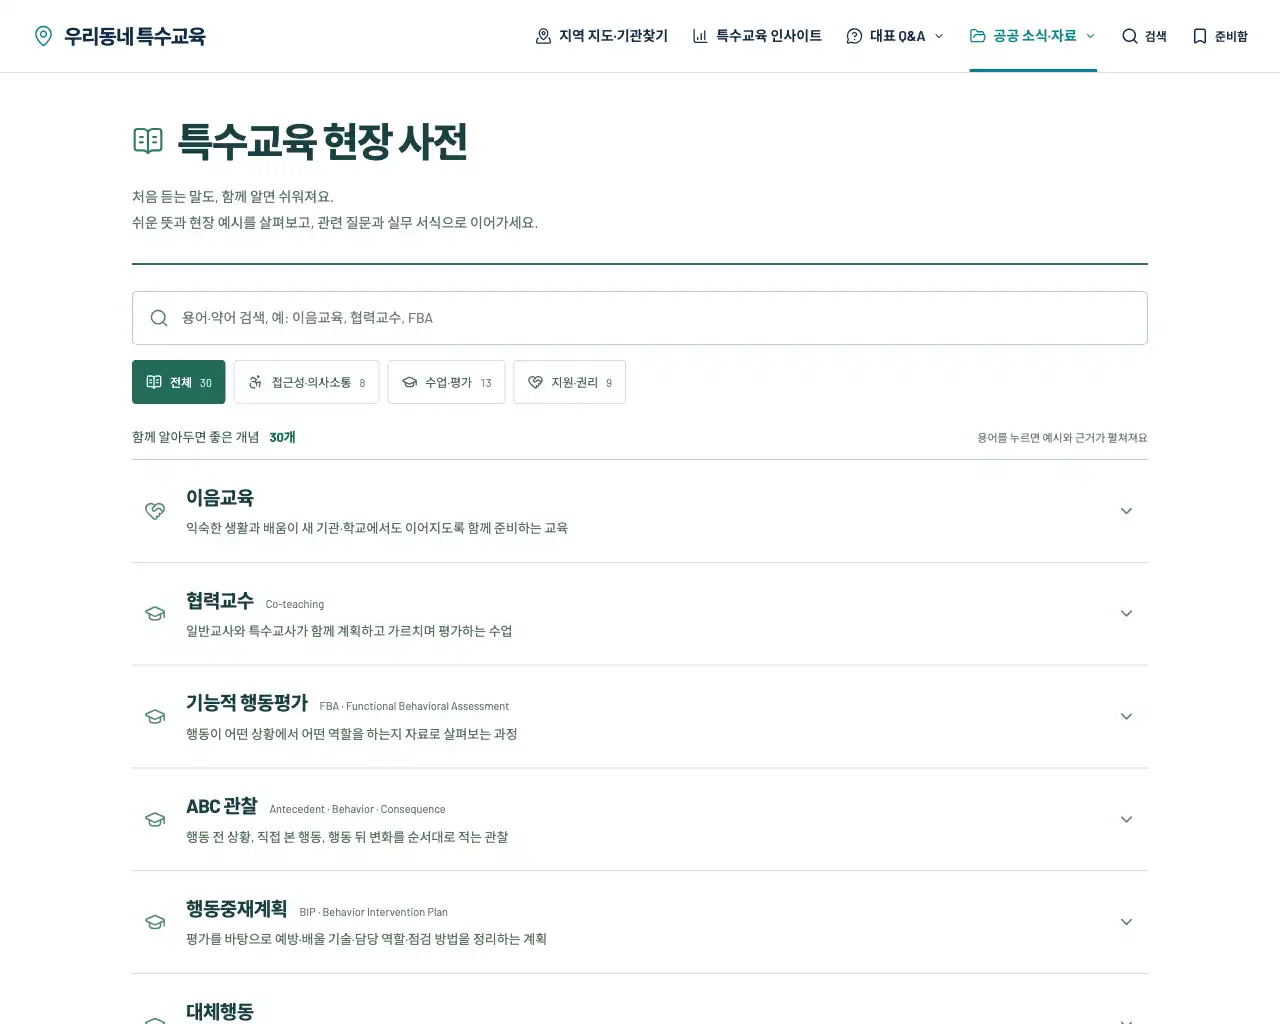Click the 특수교육 현장 사전 heading
1280x1024 pixels.
[x=322, y=141]
